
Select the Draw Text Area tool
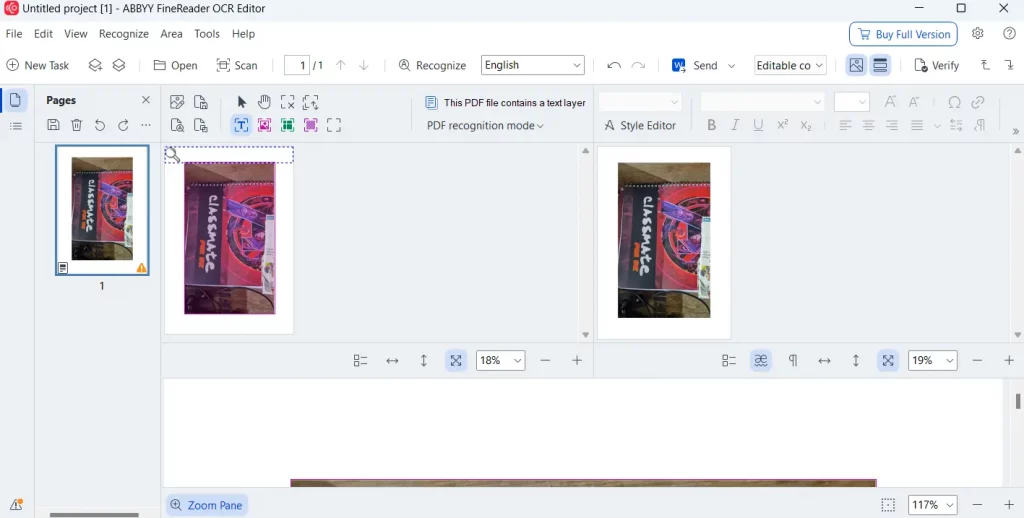coord(241,125)
